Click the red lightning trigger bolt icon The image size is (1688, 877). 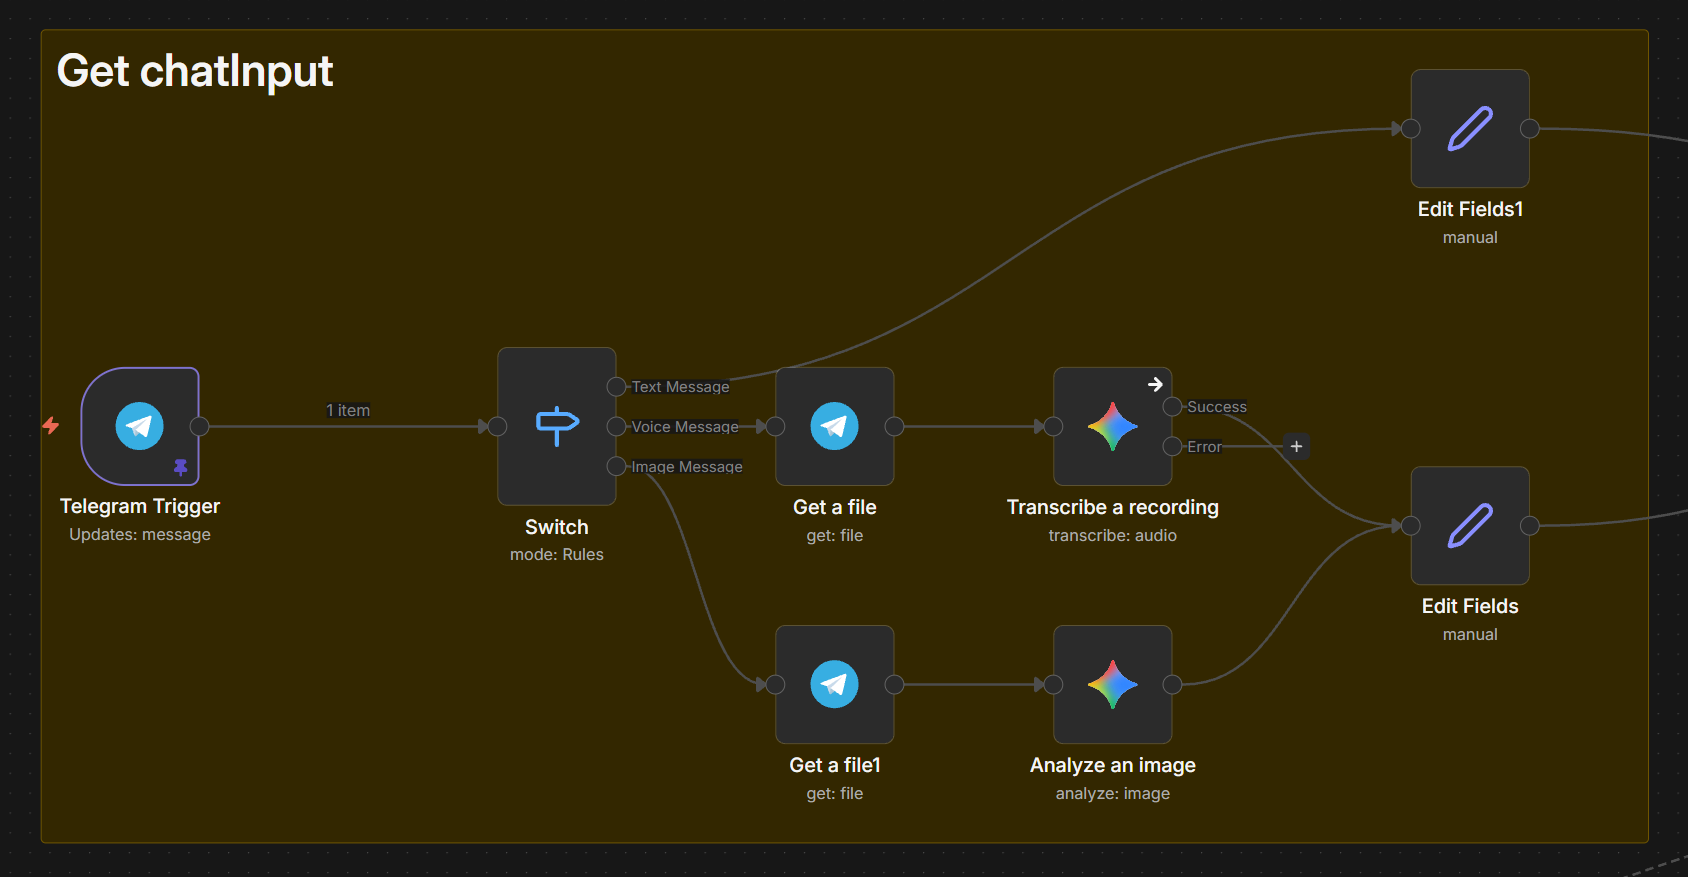click(x=51, y=426)
